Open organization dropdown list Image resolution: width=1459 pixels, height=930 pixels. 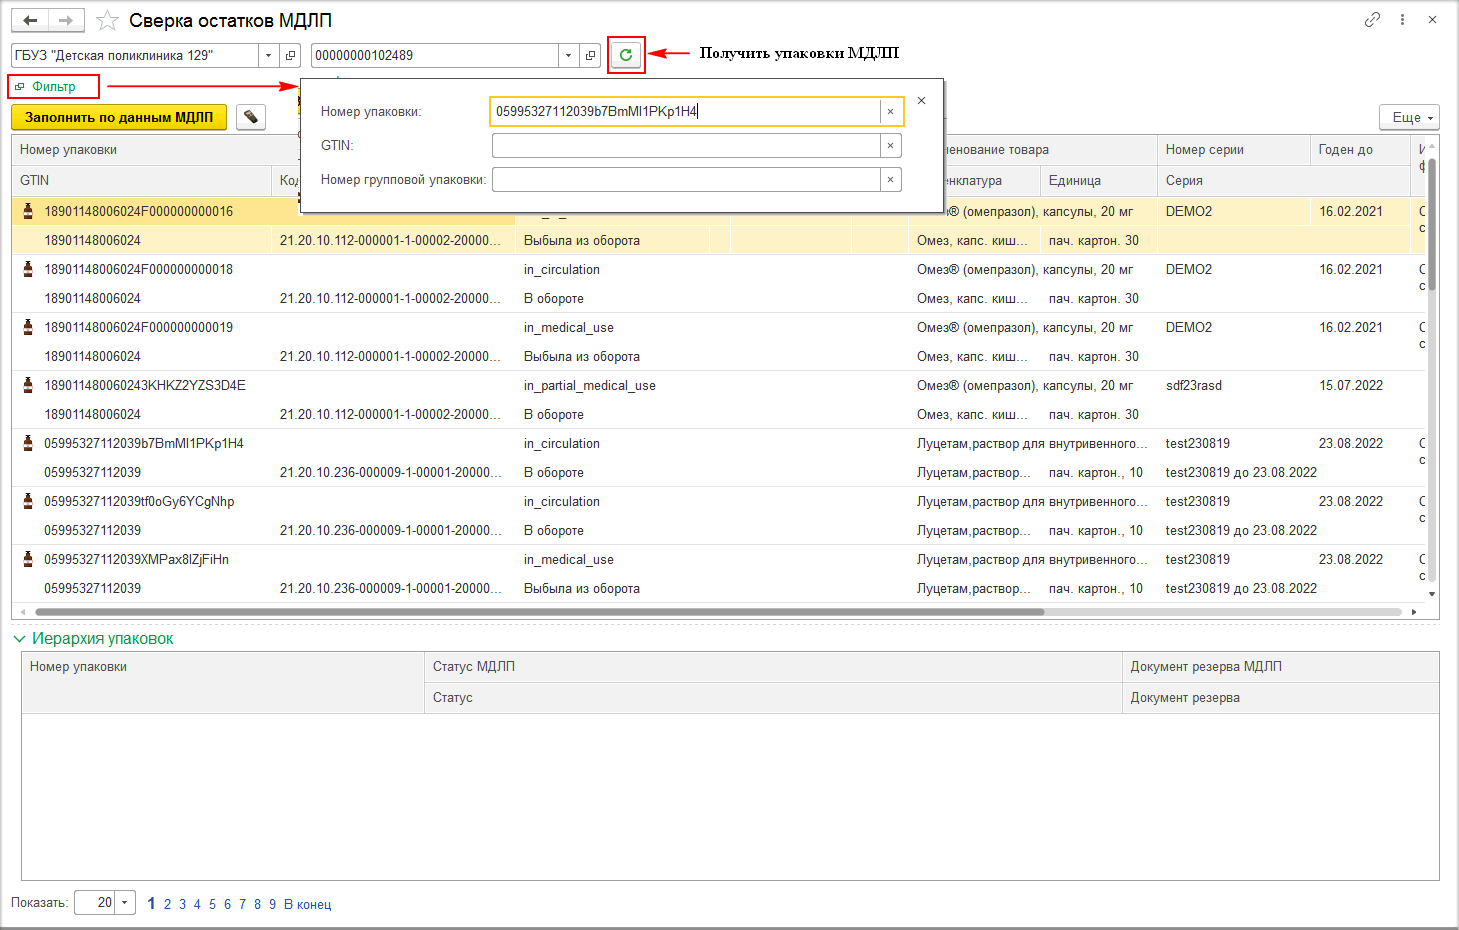tap(269, 55)
